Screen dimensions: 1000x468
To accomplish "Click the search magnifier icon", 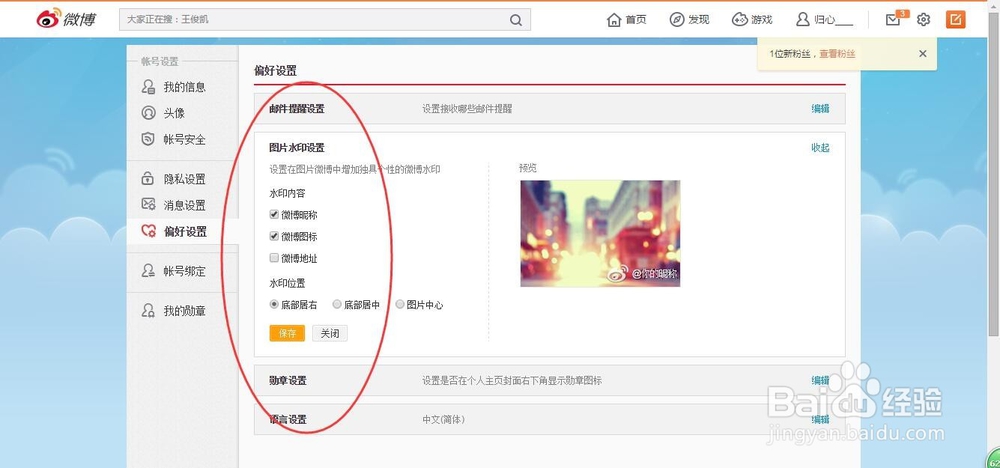I will coord(516,20).
